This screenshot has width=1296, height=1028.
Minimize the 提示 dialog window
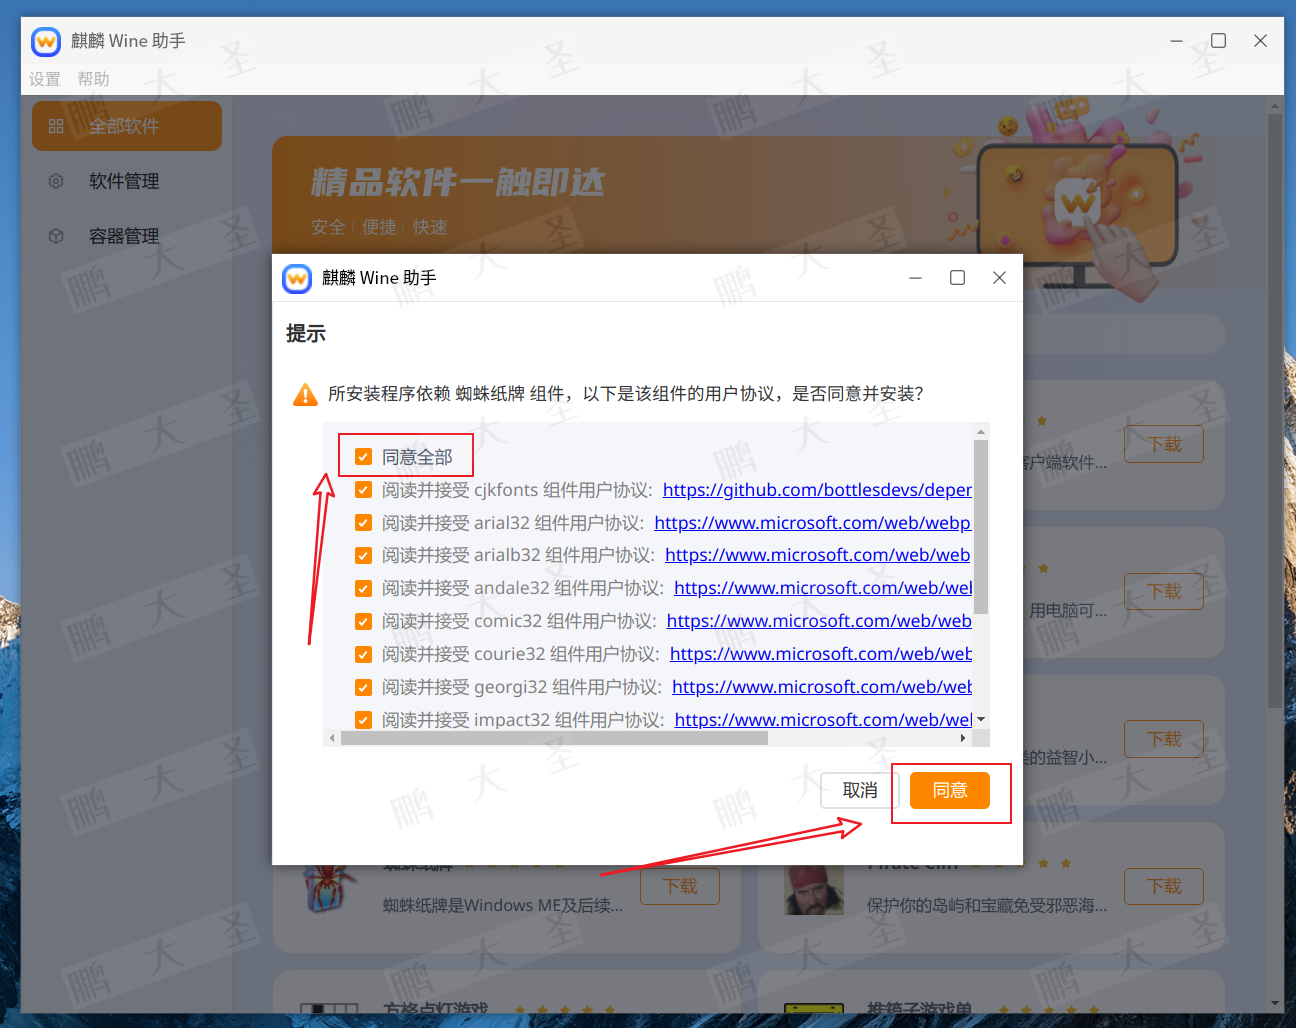pos(915,278)
